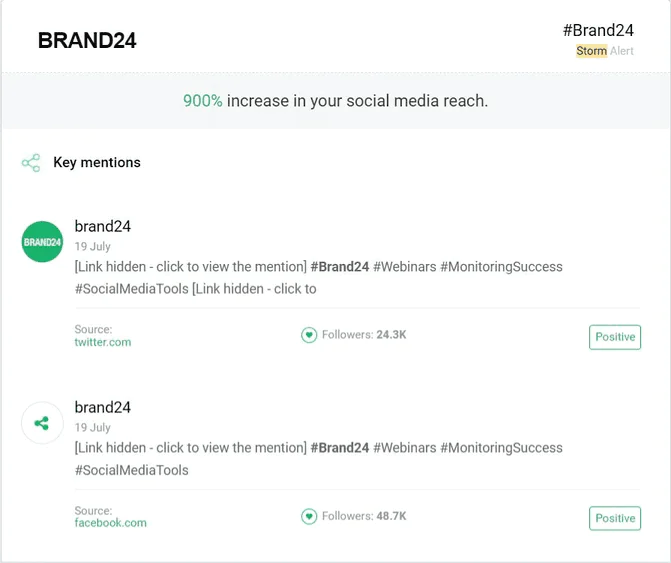The width and height of the screenshot is (671, 563).
Task: Click #SocialMediaTools in the Facebook mention
Action: click(x=132, y=470)
